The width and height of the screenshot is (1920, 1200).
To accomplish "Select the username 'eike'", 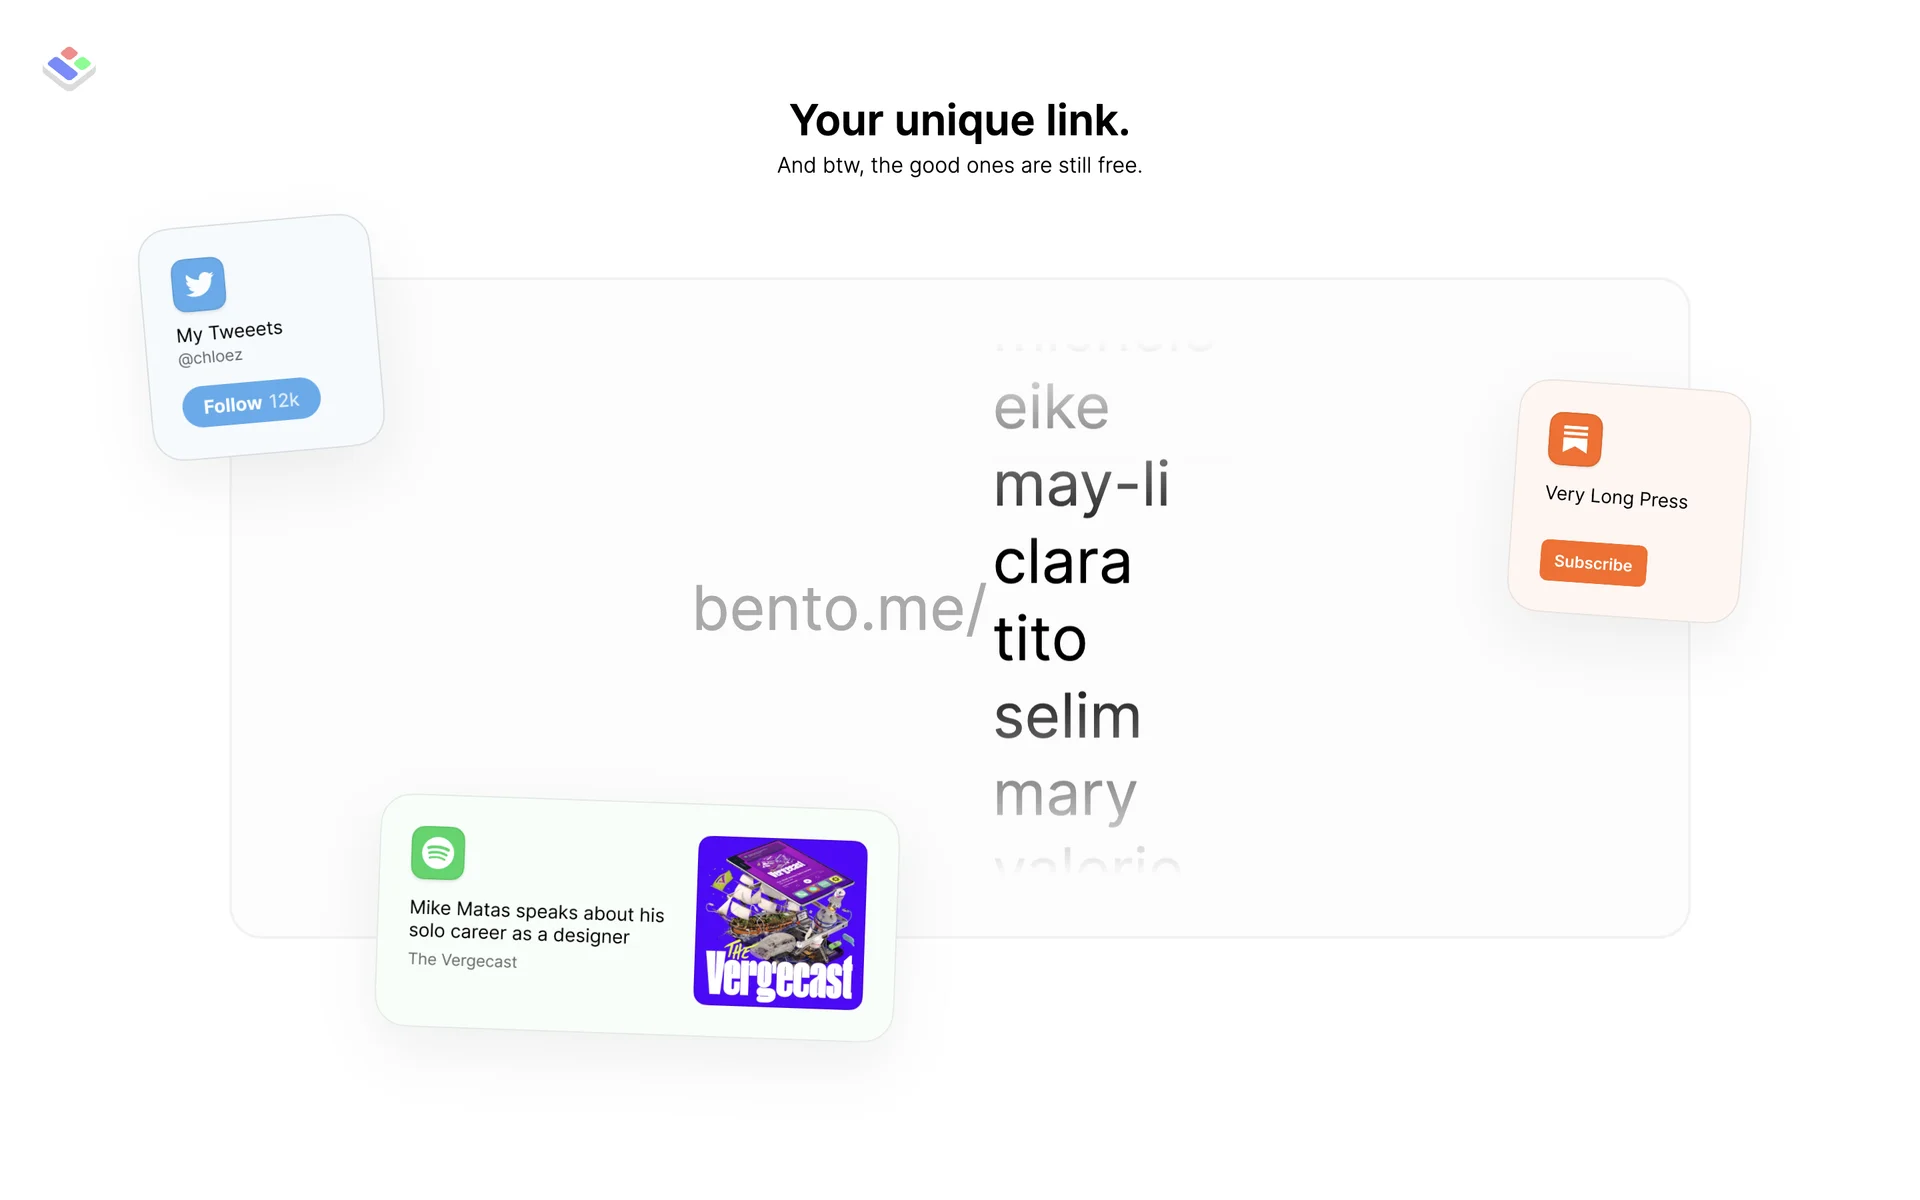I will click(x=1051, y=408).
